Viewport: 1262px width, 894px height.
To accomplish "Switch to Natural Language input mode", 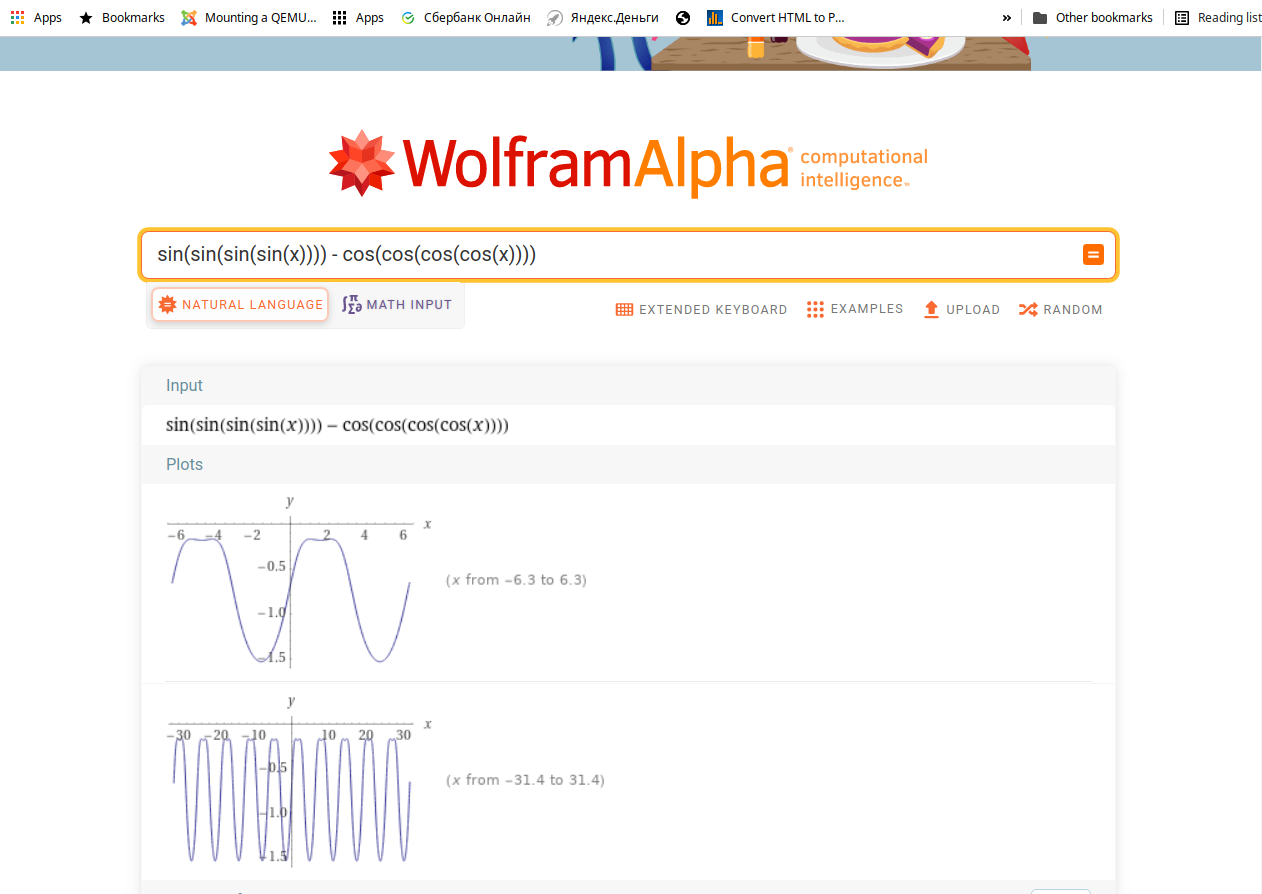I will coord(240,304).
